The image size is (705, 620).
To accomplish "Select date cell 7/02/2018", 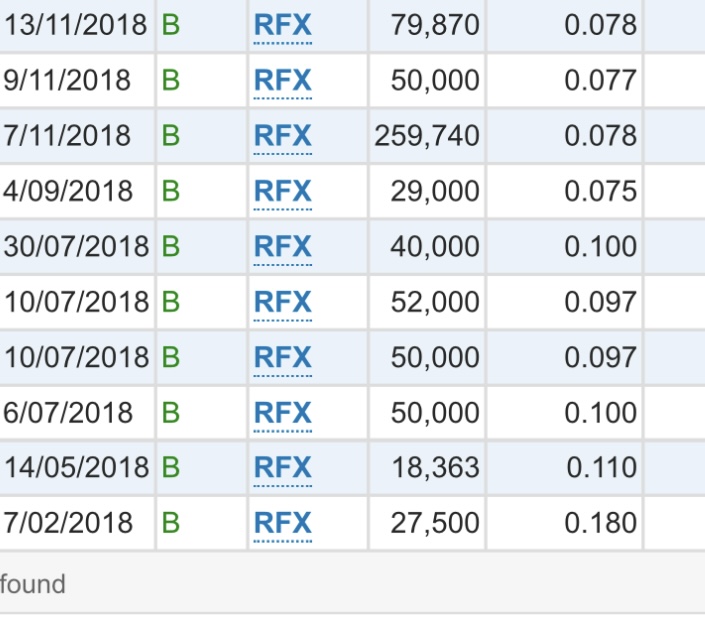I will 68,523.
